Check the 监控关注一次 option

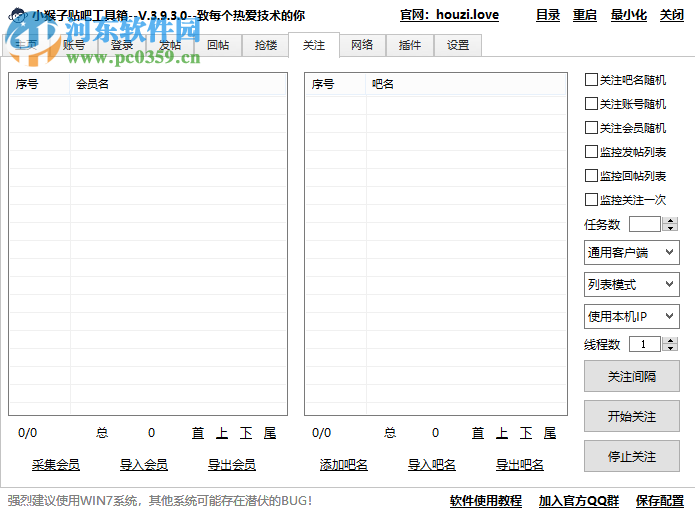click(x=591, y=199)
